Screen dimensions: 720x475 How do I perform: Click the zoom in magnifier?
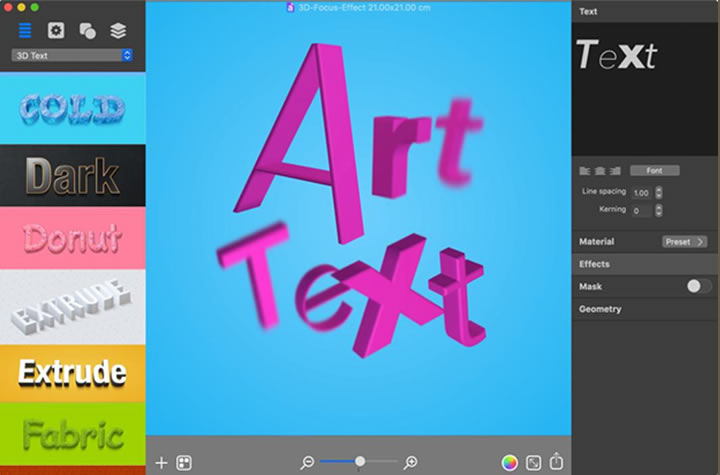click(410, 462)
